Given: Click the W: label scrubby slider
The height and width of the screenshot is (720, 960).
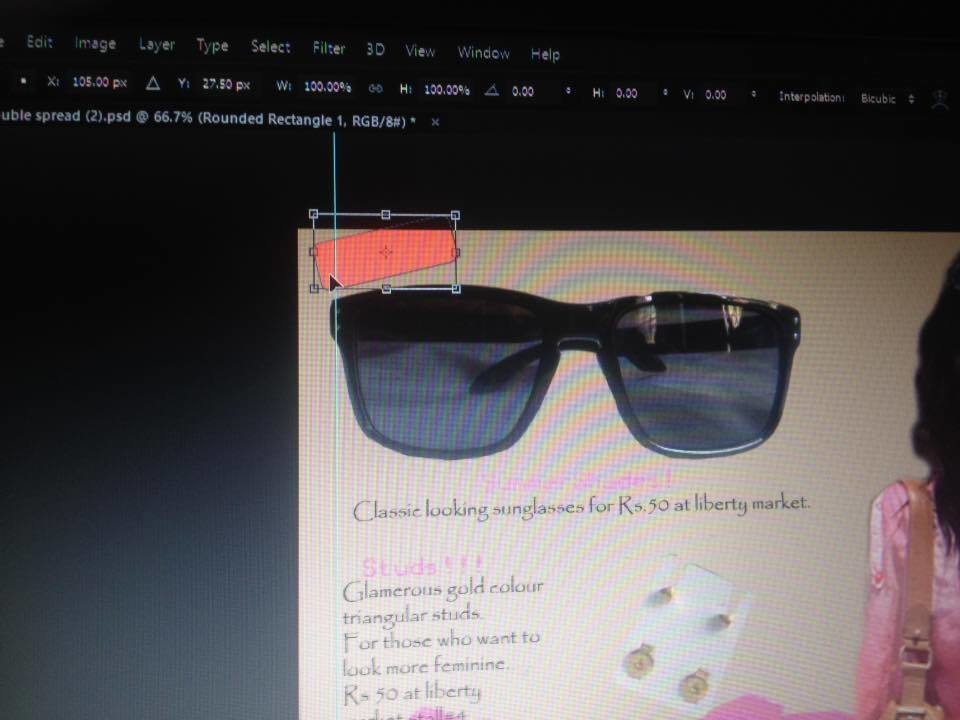Looking at the screenshot, I should click(283, 86).
